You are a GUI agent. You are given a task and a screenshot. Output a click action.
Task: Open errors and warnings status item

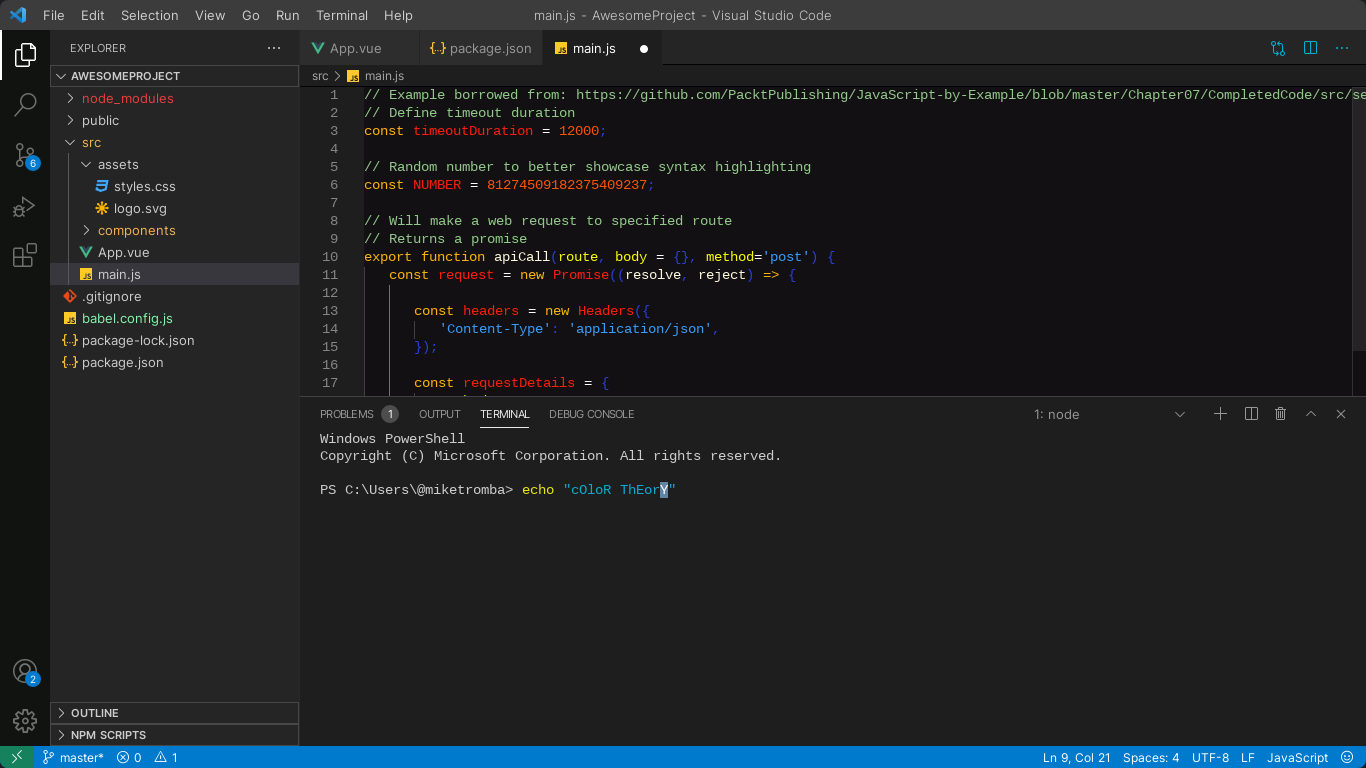(148, 757)
